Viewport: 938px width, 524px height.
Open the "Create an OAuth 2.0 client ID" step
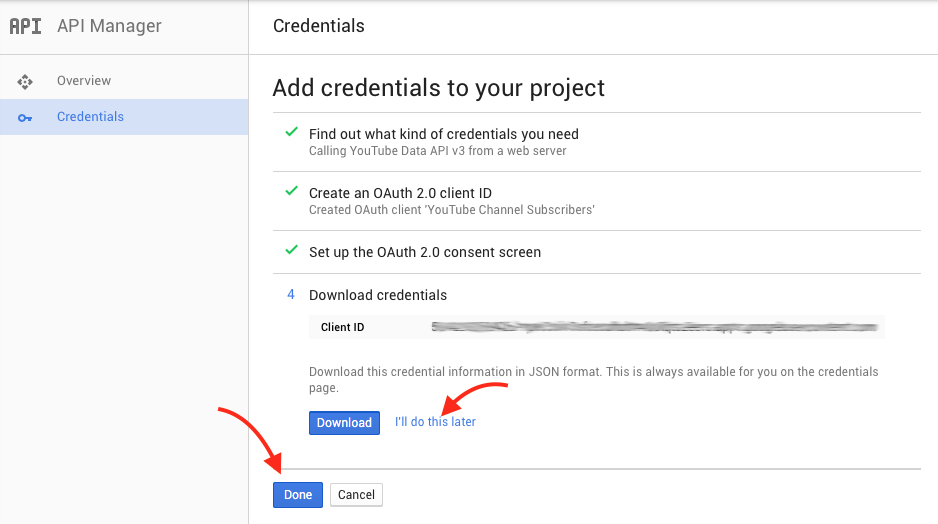[x=400, y=193]
